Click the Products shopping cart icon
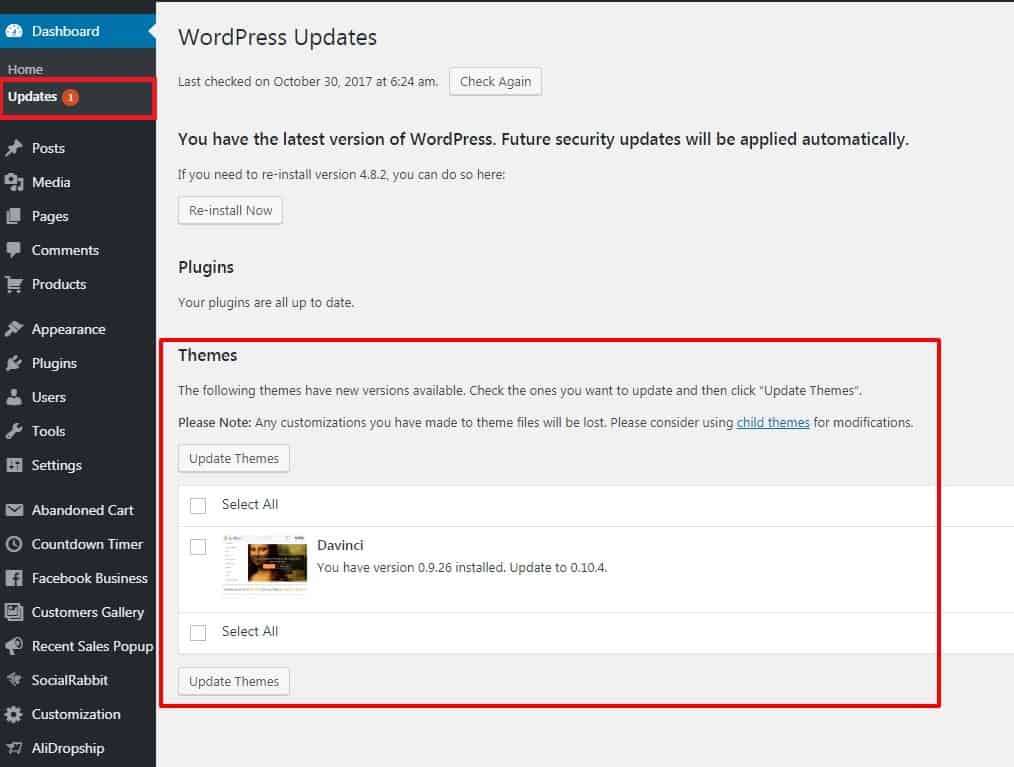Viewport: 1014px width, 767px height. coord(14,284)
